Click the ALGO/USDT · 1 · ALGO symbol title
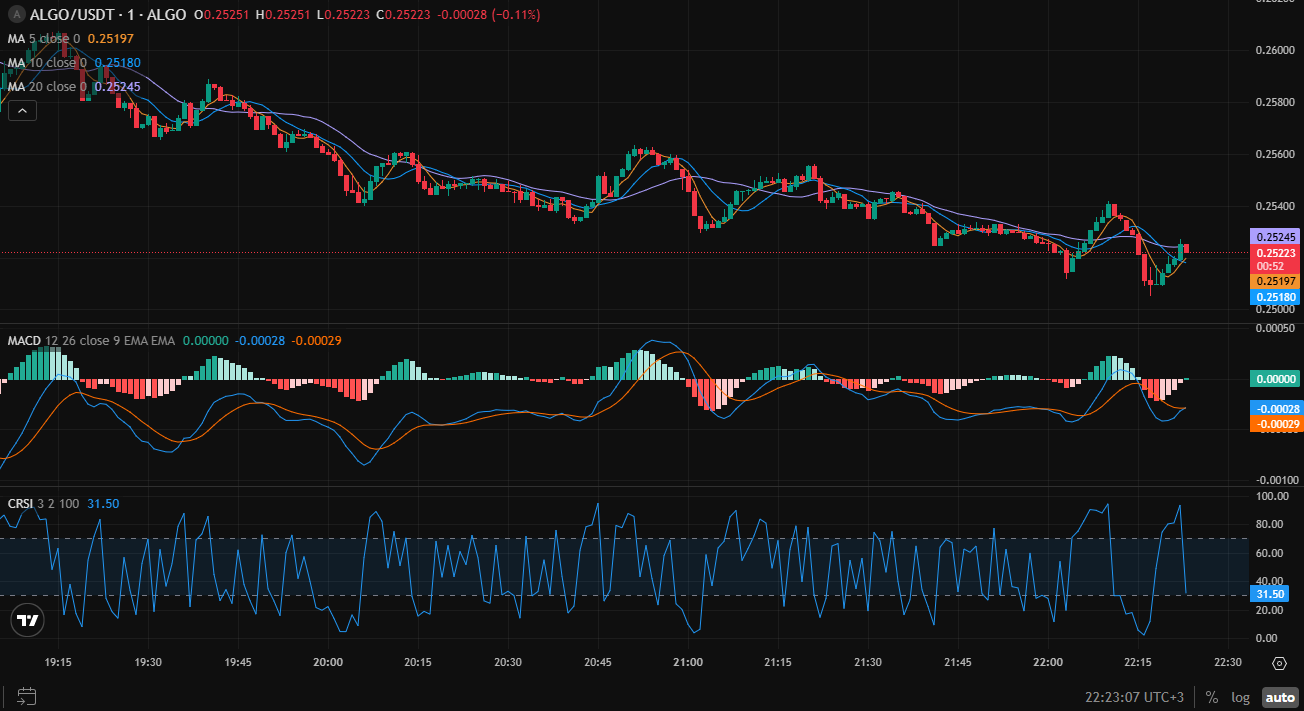The image size is (1304, 711). click(x=107, y=15)
